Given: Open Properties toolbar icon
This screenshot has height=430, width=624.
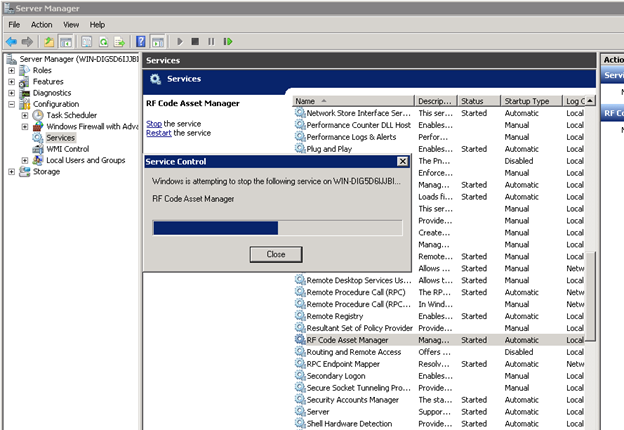Looking at the screenshot, I should click(86, 41).
